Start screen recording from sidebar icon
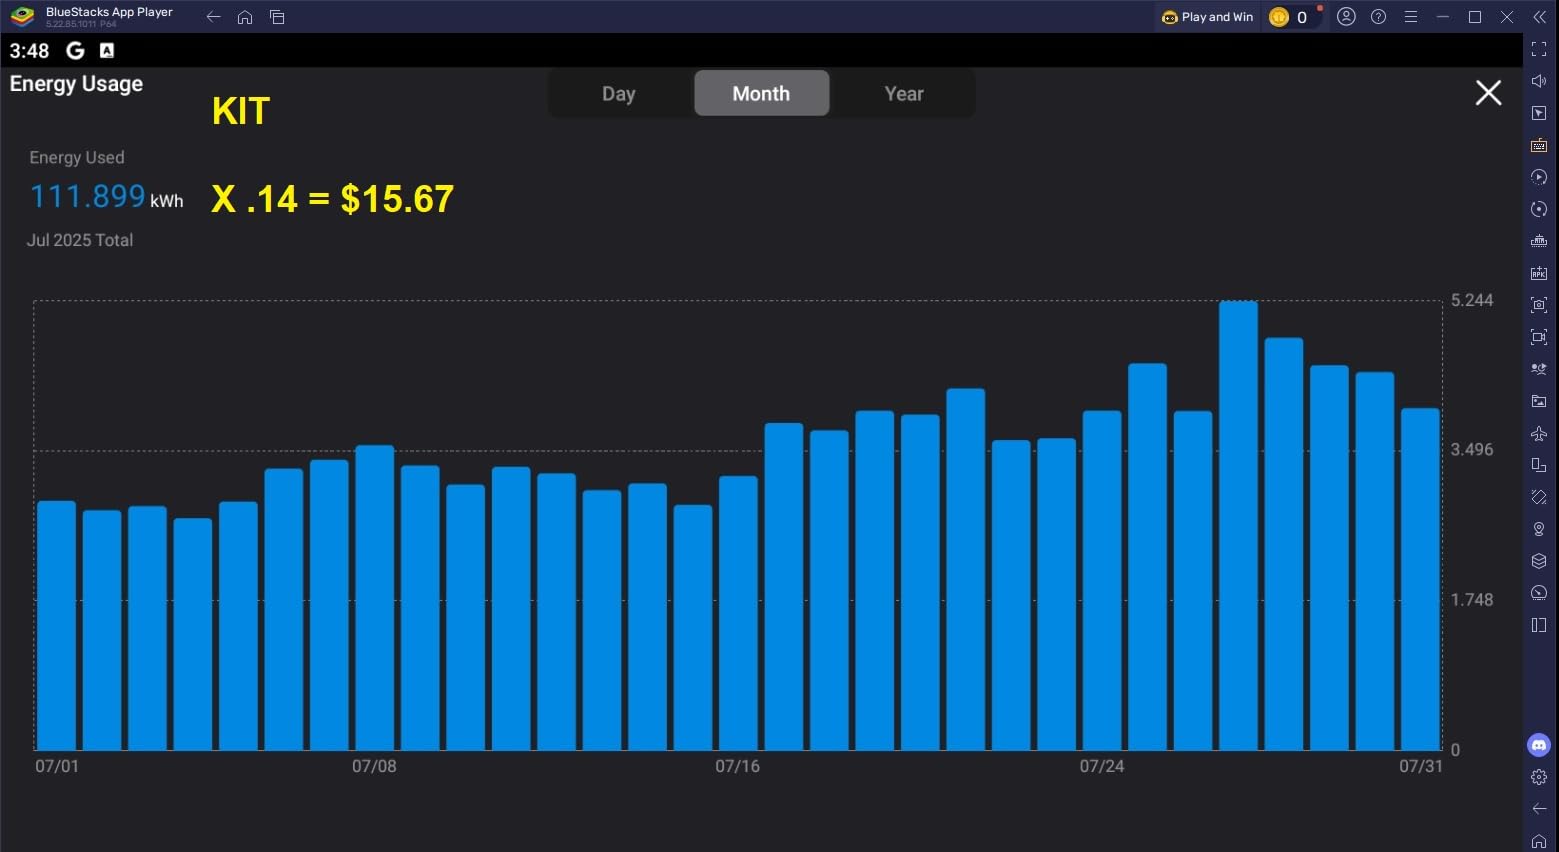 [x=1539, y=337]
